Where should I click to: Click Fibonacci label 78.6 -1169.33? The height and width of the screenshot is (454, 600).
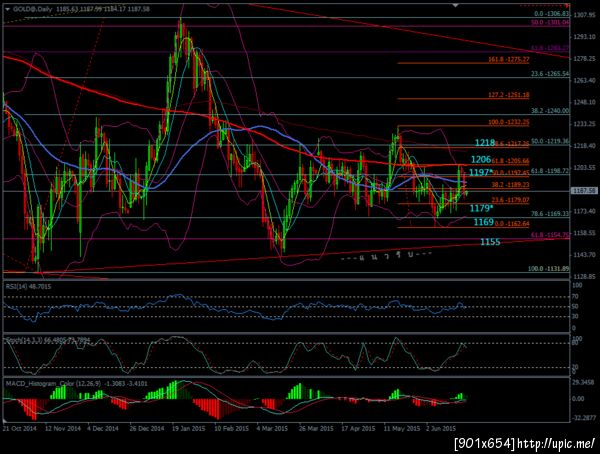coord(550,214)
